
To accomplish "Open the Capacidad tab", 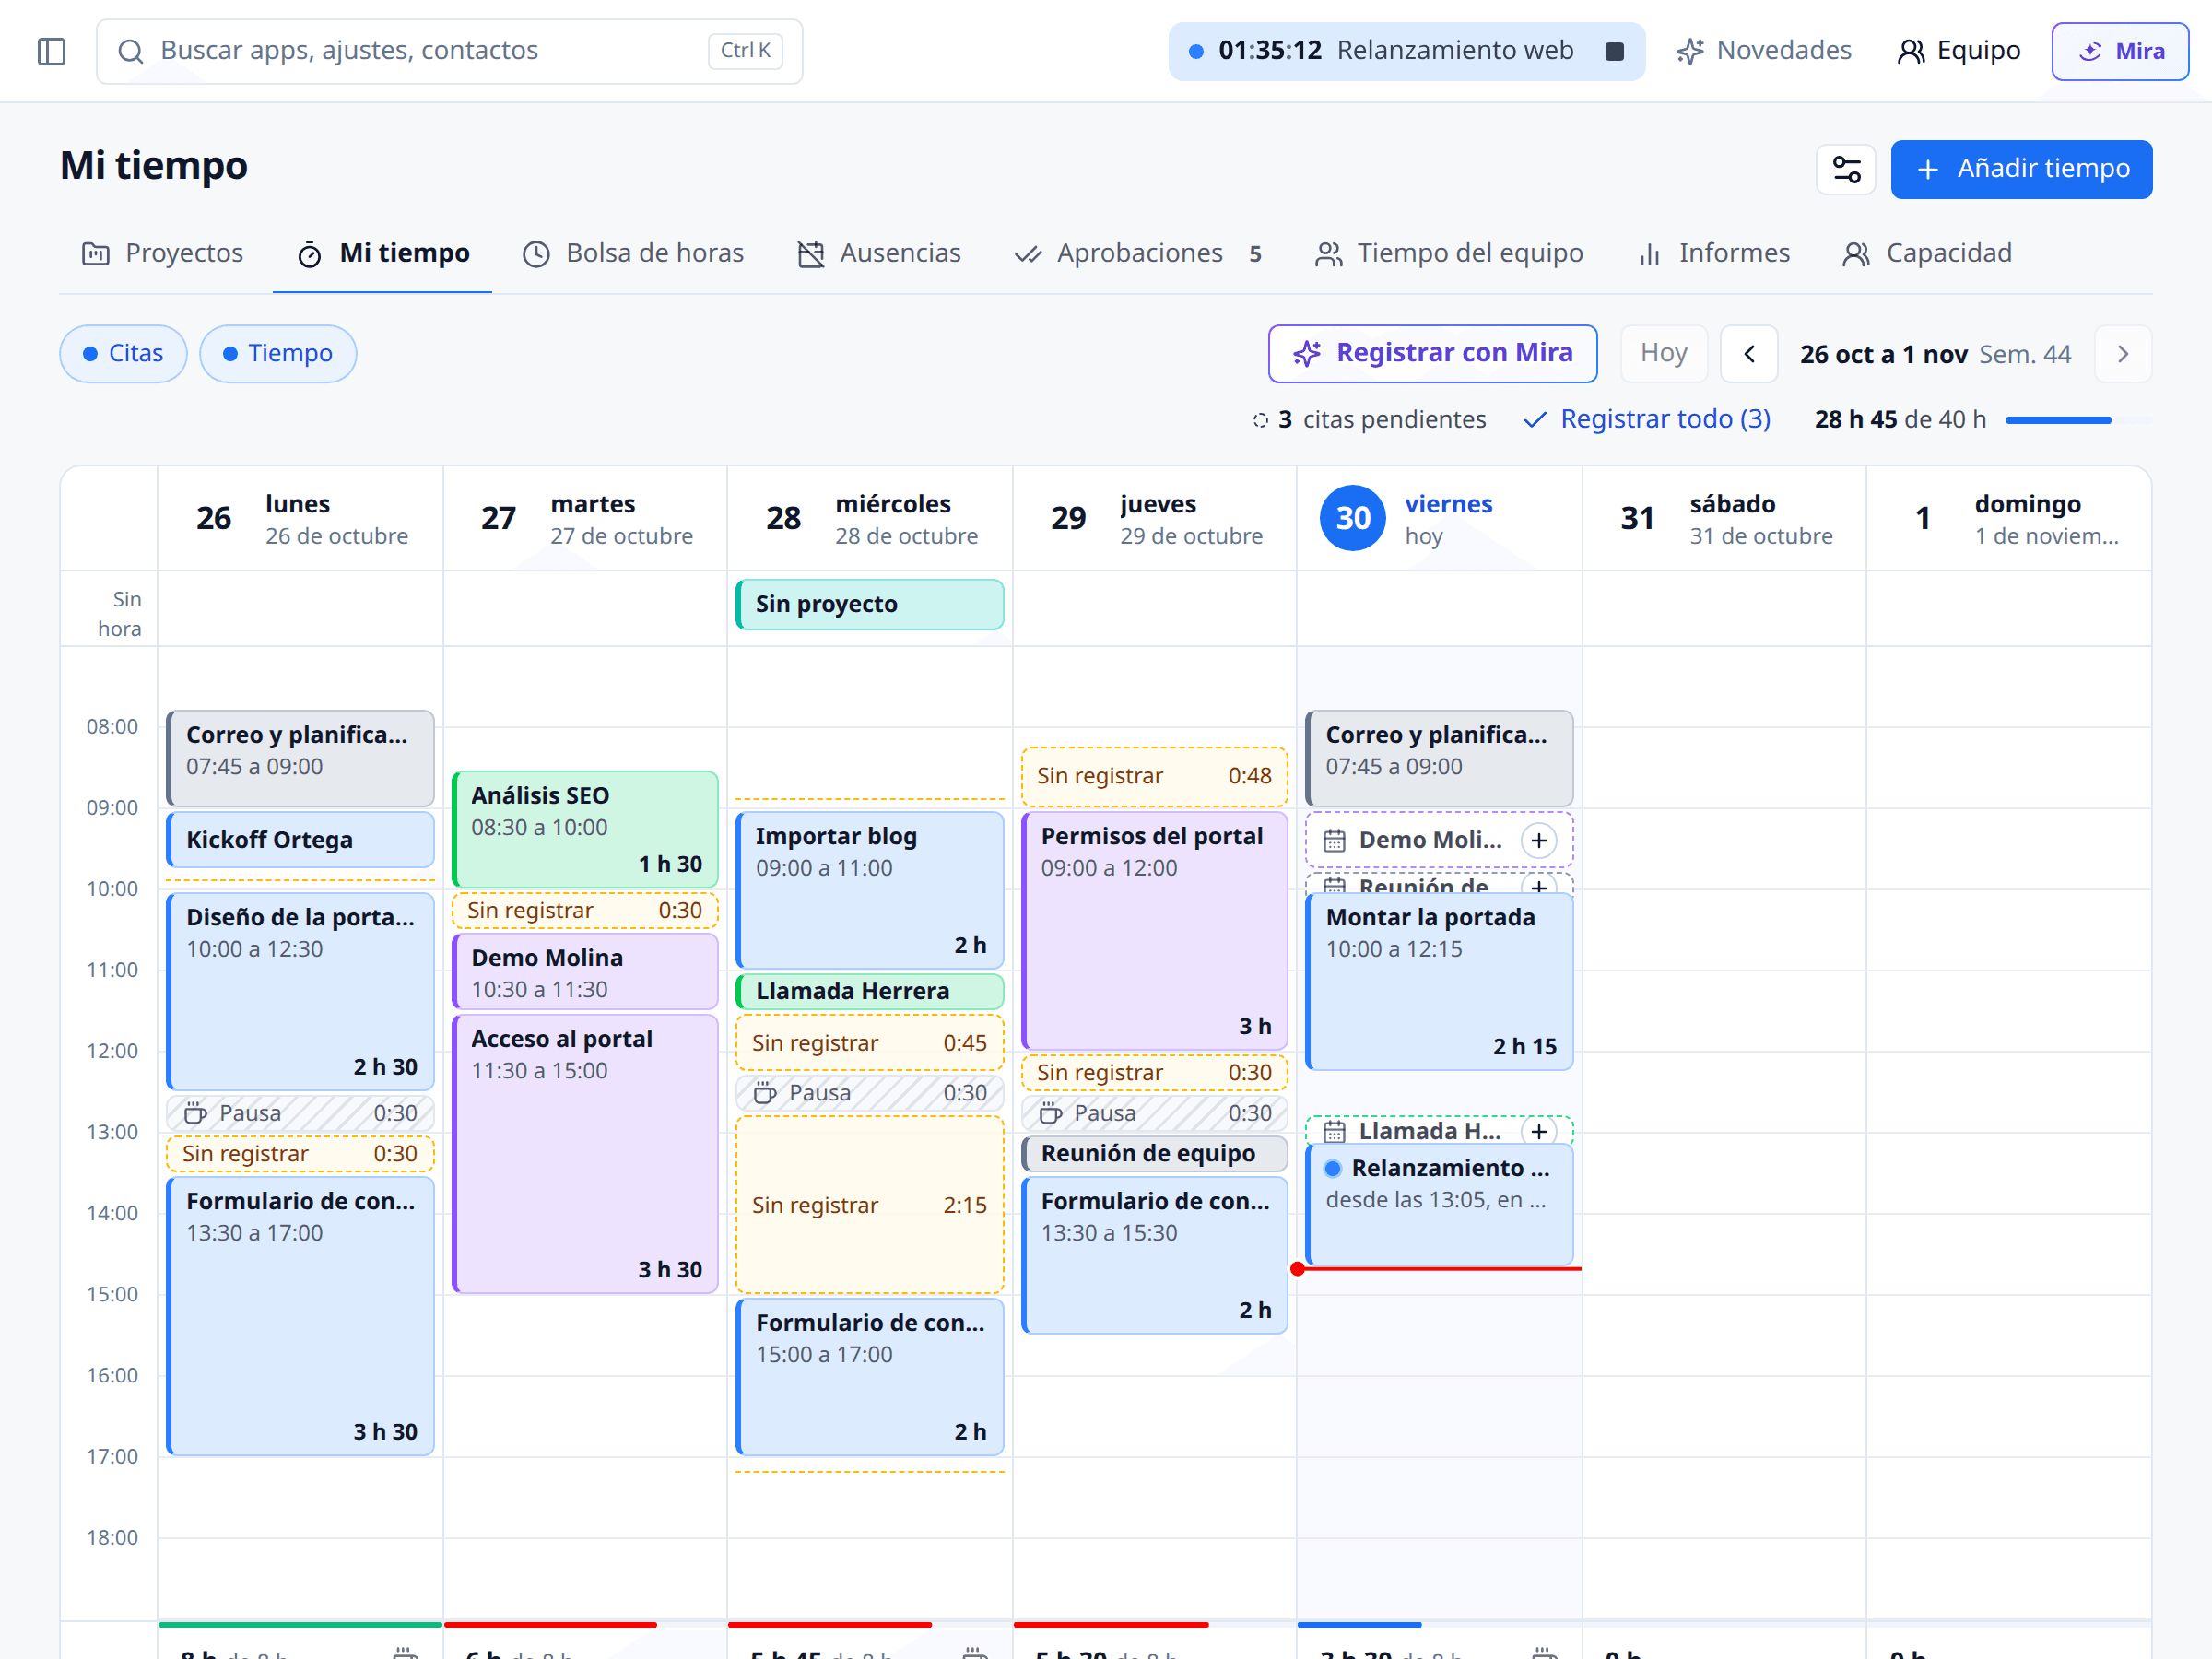I will 1928,253.
